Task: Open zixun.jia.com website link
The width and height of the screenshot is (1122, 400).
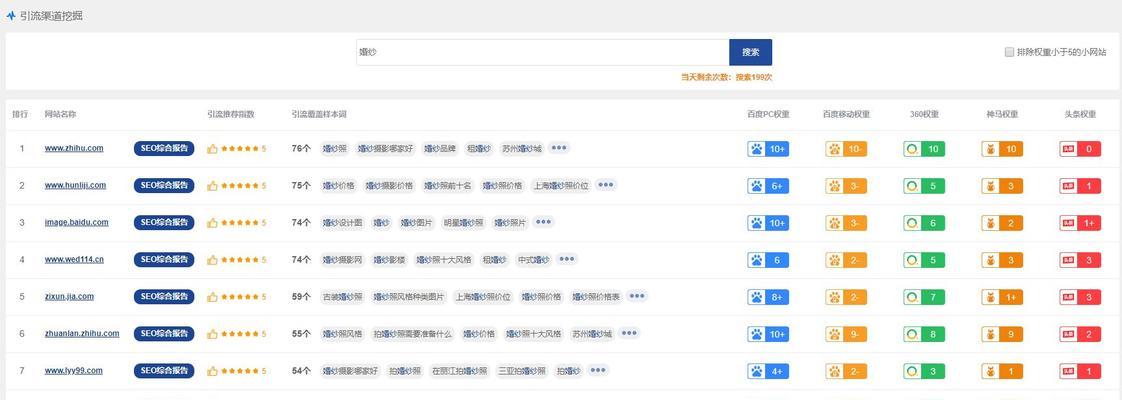Action: click(x=69, y=296)
